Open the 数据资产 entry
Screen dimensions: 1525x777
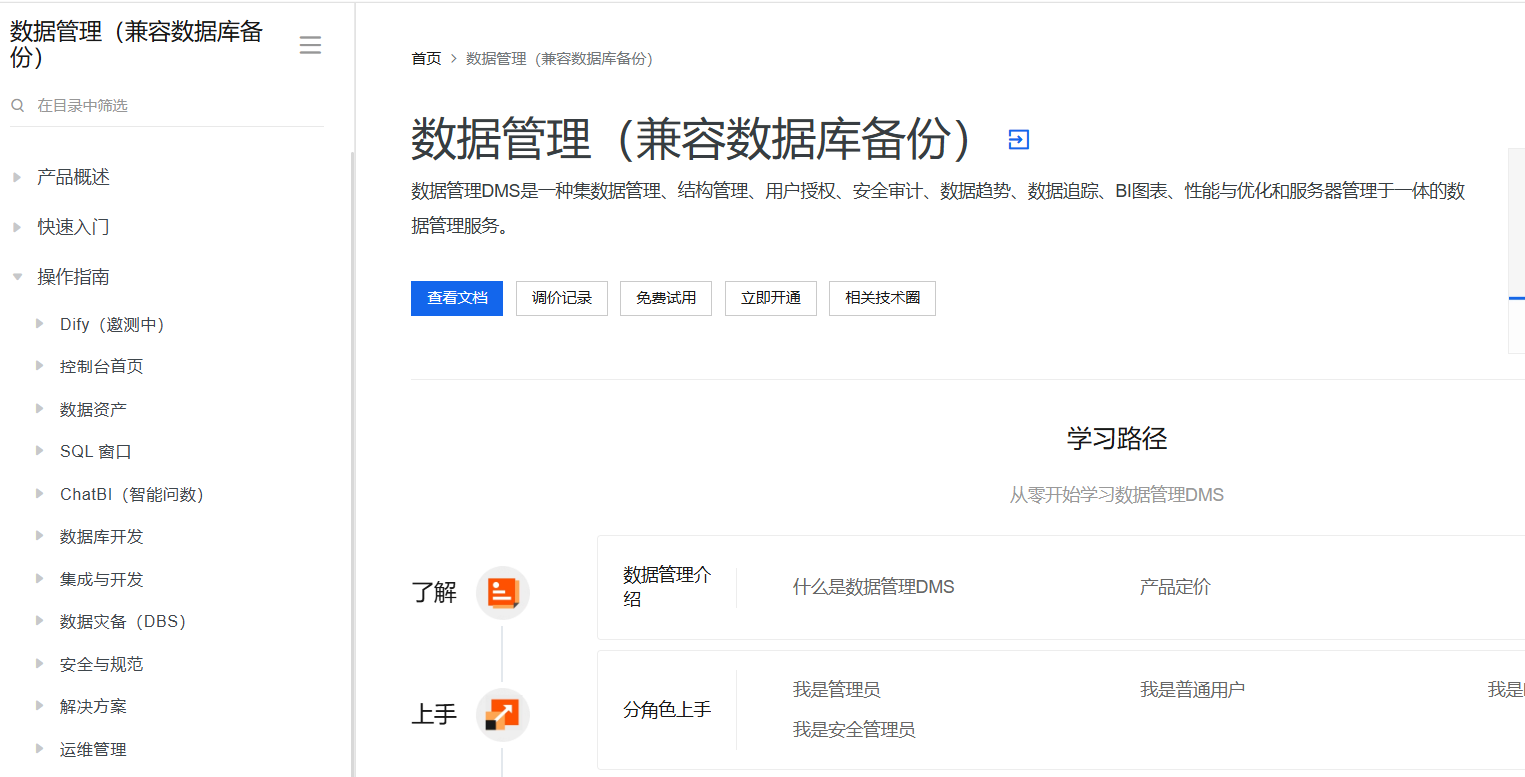(93, 409)
